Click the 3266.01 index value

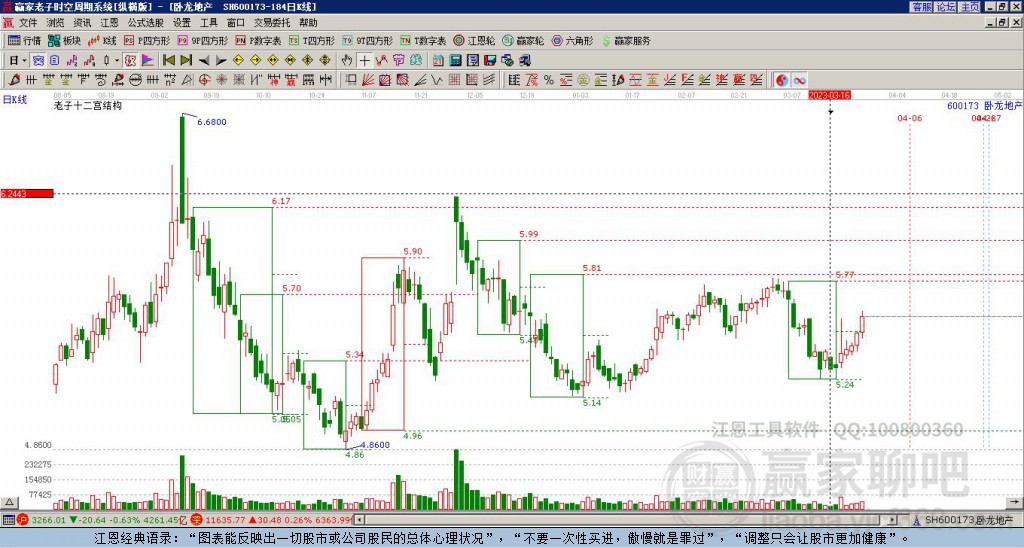tap(49, 520)
